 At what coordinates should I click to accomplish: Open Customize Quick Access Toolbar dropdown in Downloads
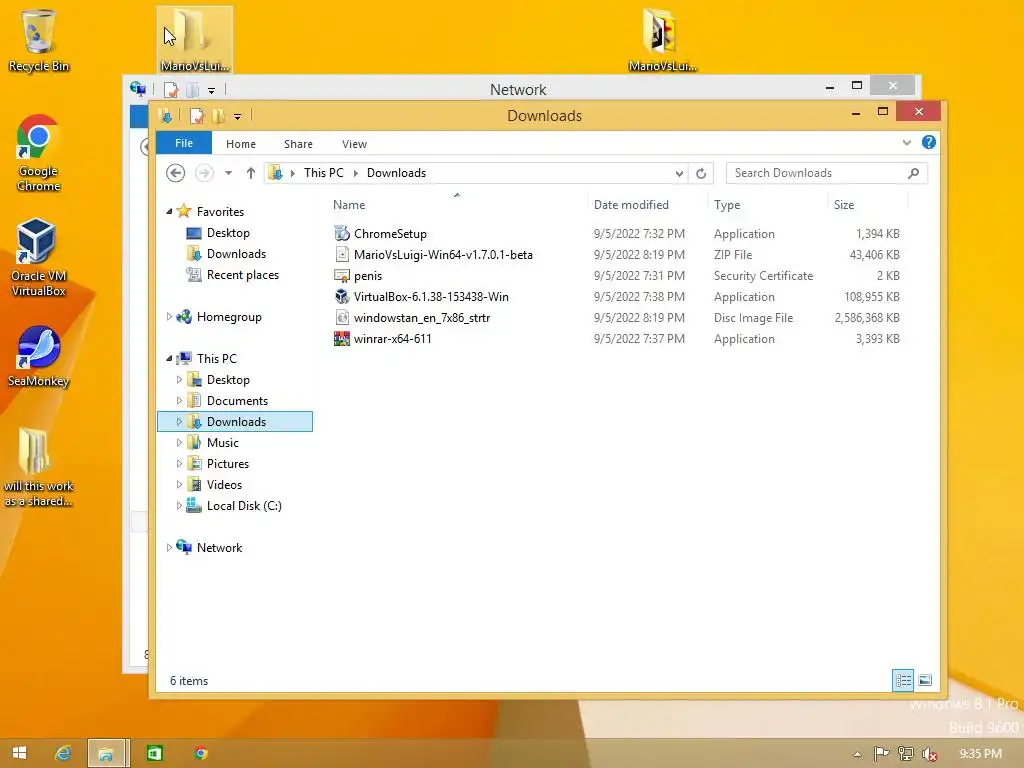(237, 117)
